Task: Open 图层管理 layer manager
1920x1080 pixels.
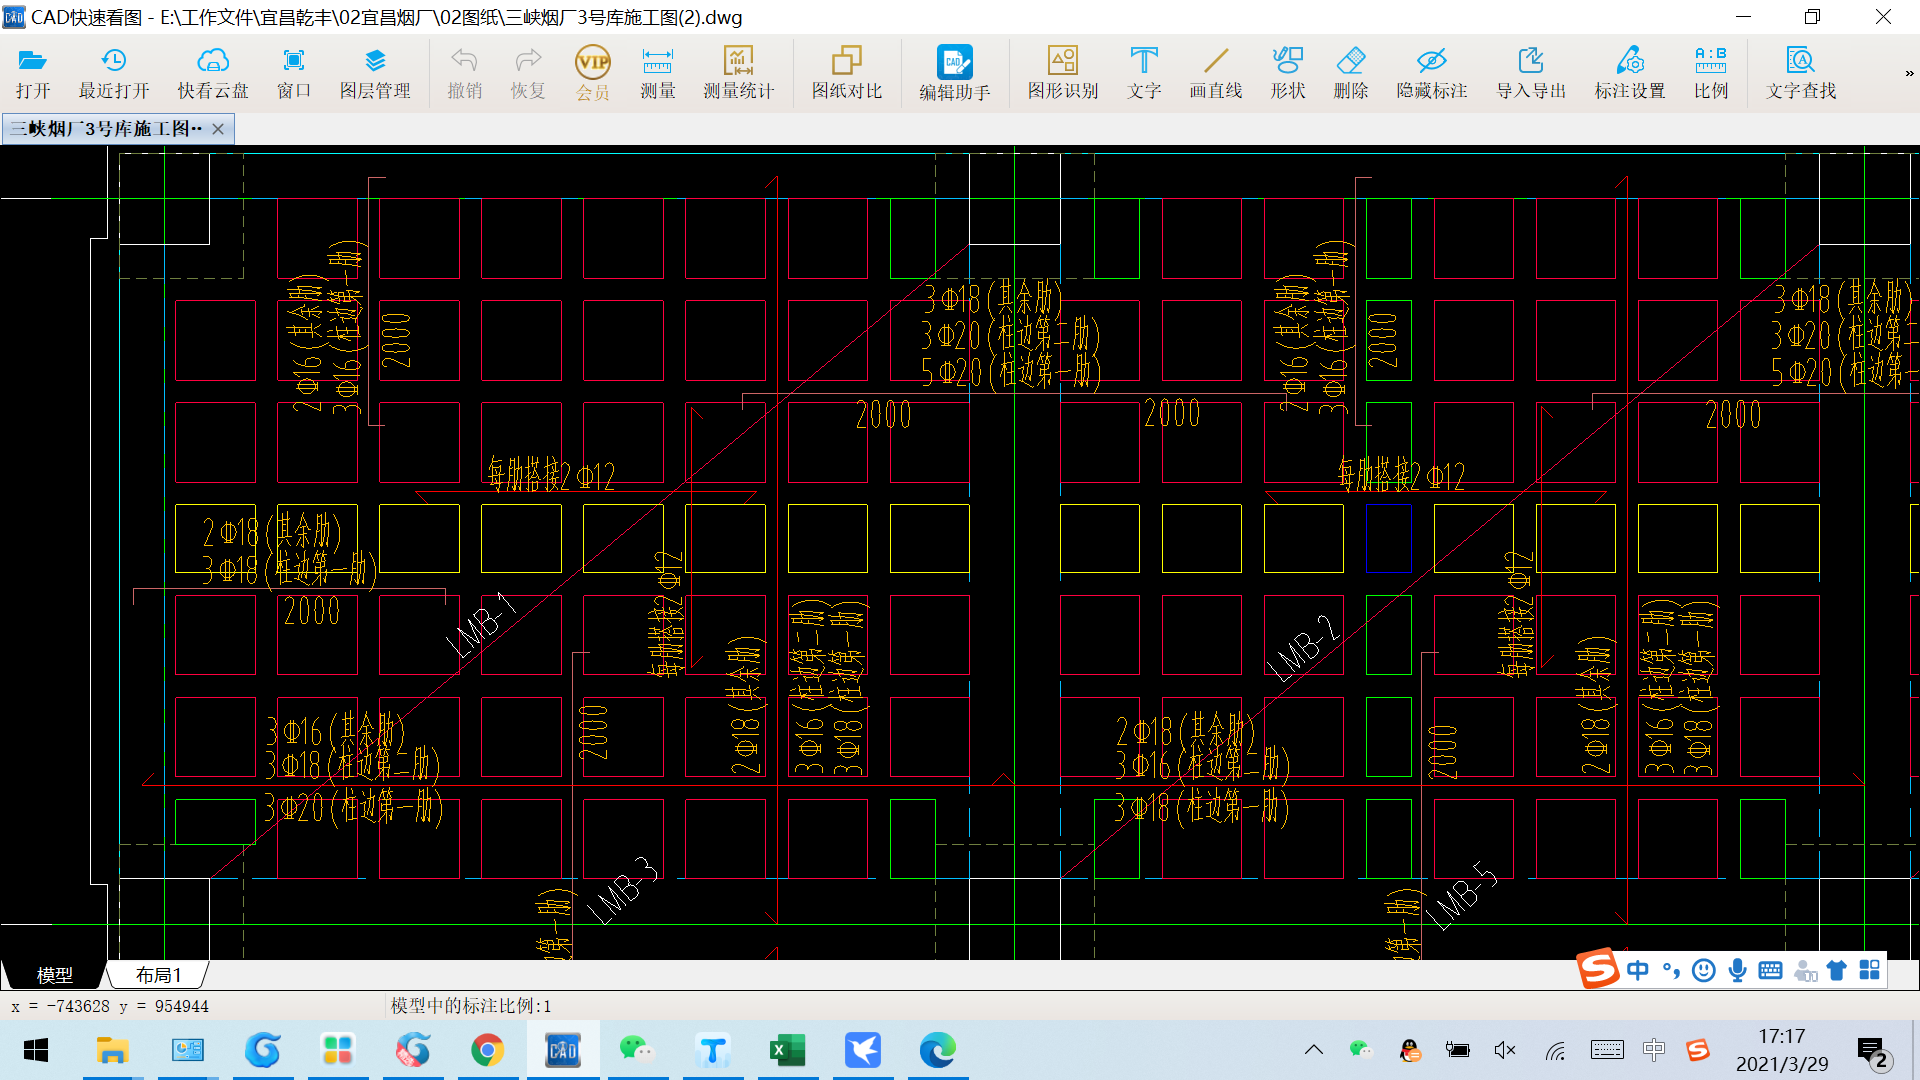Action: pyautogui.click(x=375, y=73)
